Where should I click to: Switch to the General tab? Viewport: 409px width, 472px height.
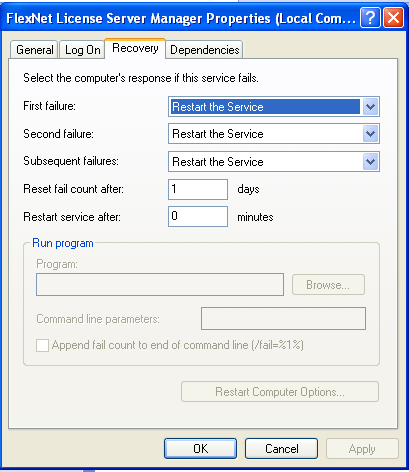tap(34, 50)
